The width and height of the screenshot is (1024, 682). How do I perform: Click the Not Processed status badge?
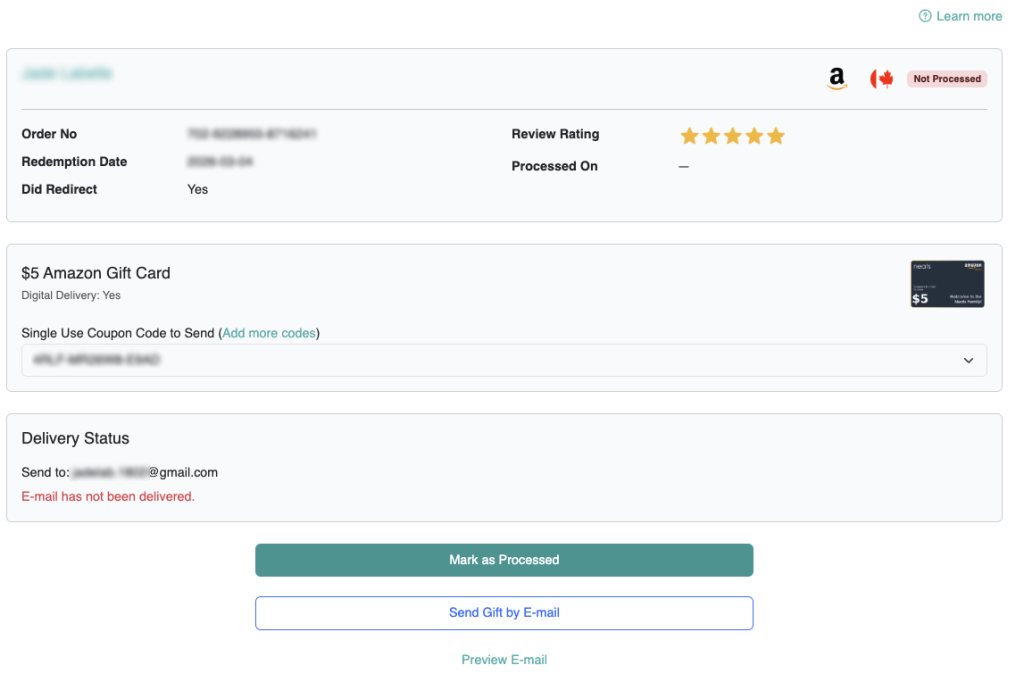click(946, 79)
